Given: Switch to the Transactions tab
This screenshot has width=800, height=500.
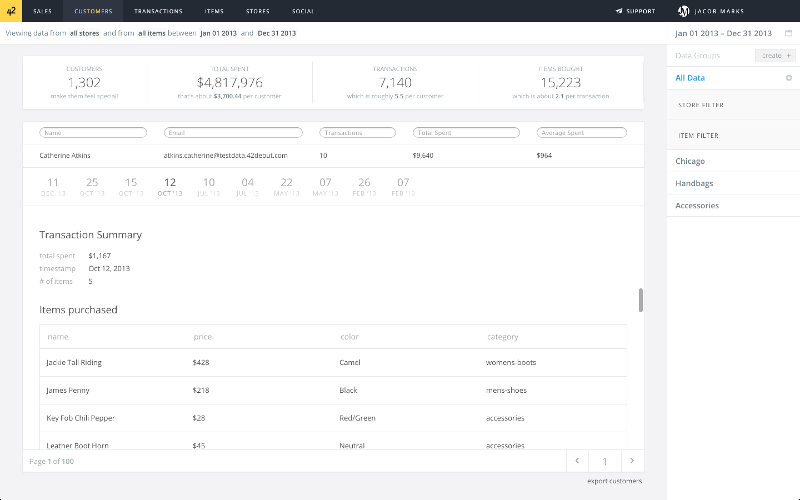Looking at the screenshot, I should coord(158,11).
